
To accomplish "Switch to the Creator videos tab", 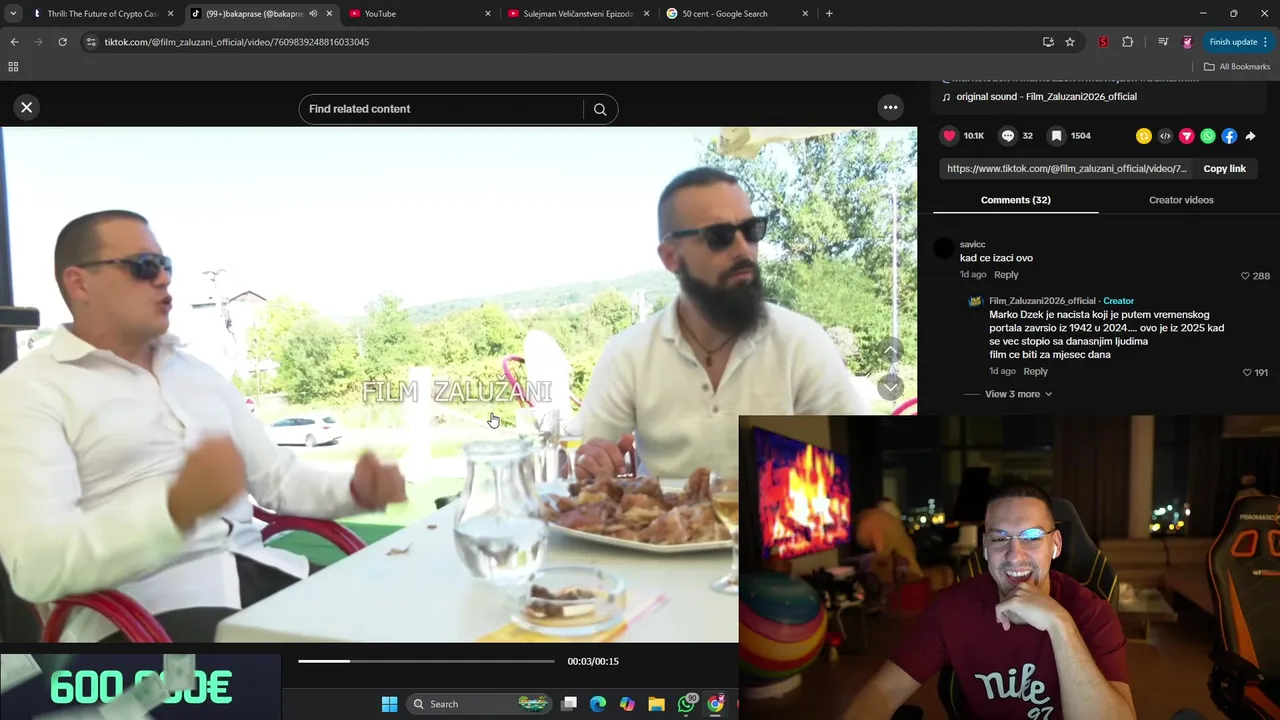I will pyautogui.click(x=1181, y=200).
